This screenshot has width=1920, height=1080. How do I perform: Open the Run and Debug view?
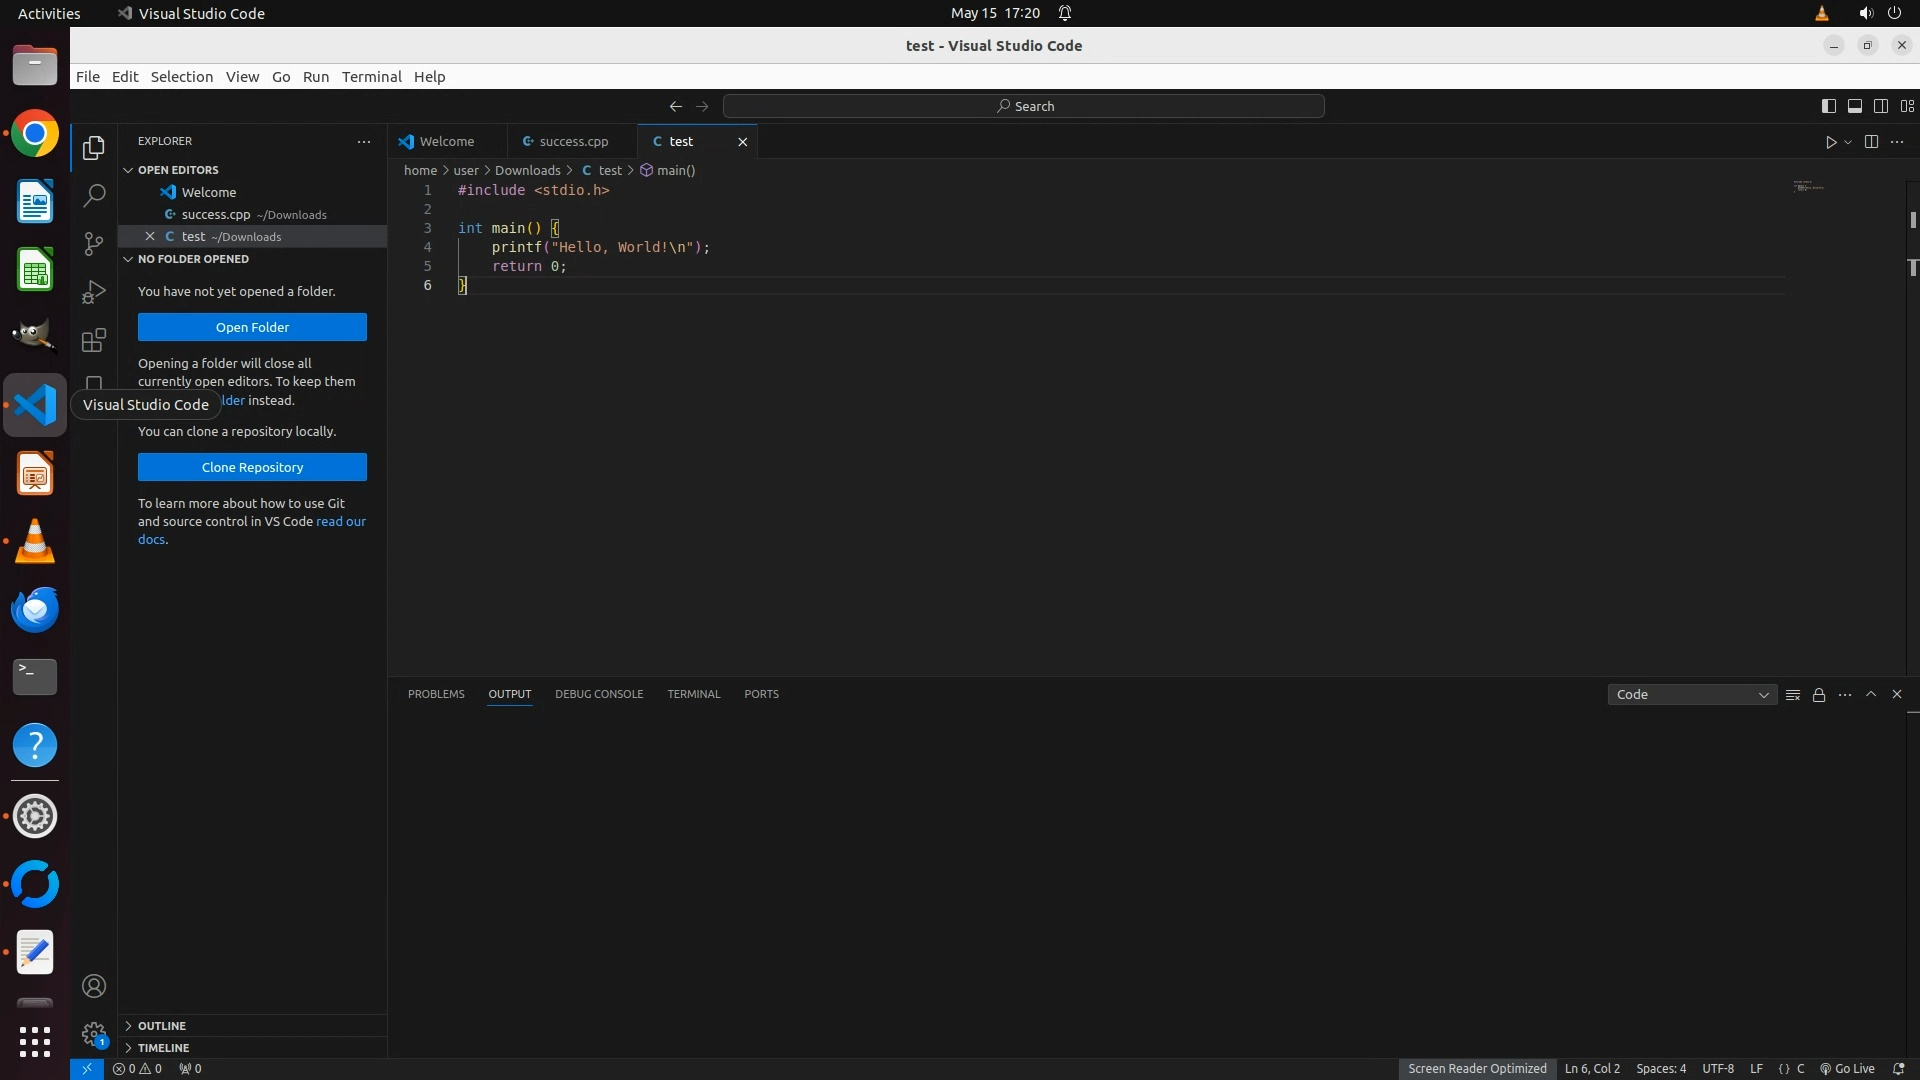(x=94, y=292)
